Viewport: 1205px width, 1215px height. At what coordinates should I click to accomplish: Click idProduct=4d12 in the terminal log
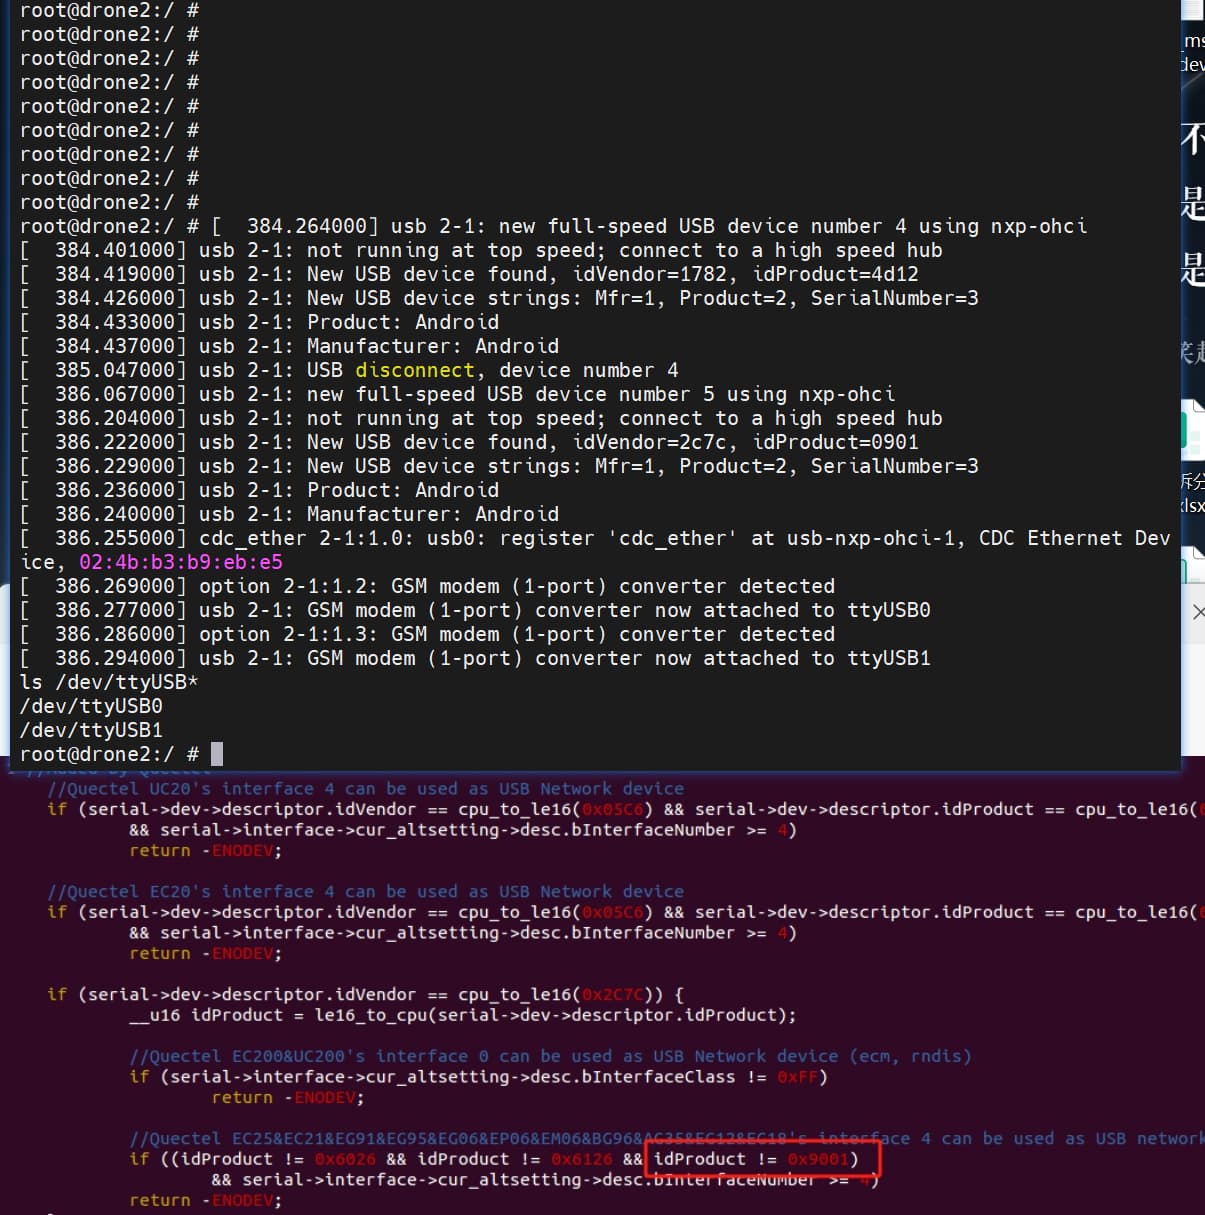835,274
